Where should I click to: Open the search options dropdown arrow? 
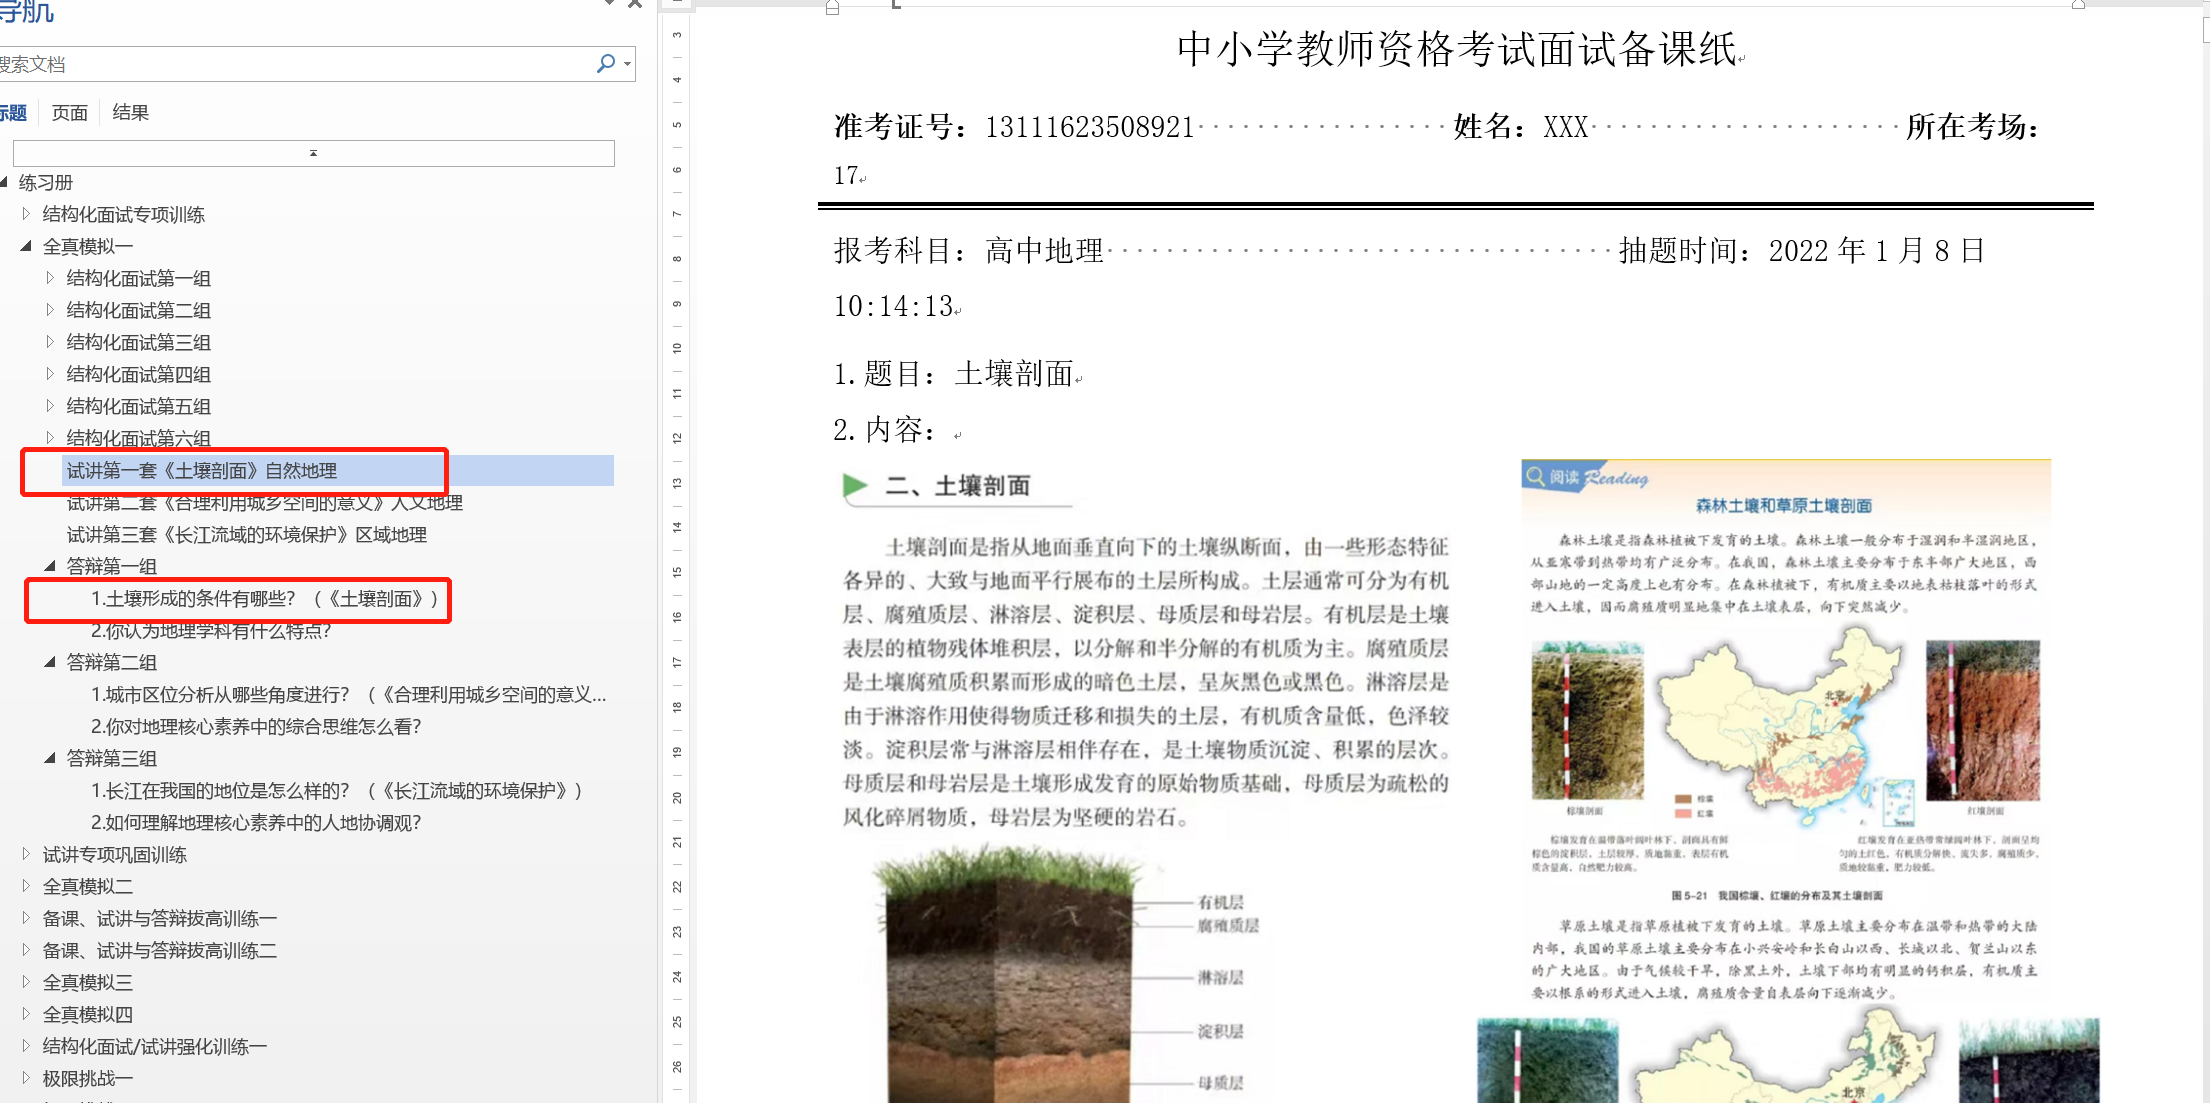pos(627,64)
